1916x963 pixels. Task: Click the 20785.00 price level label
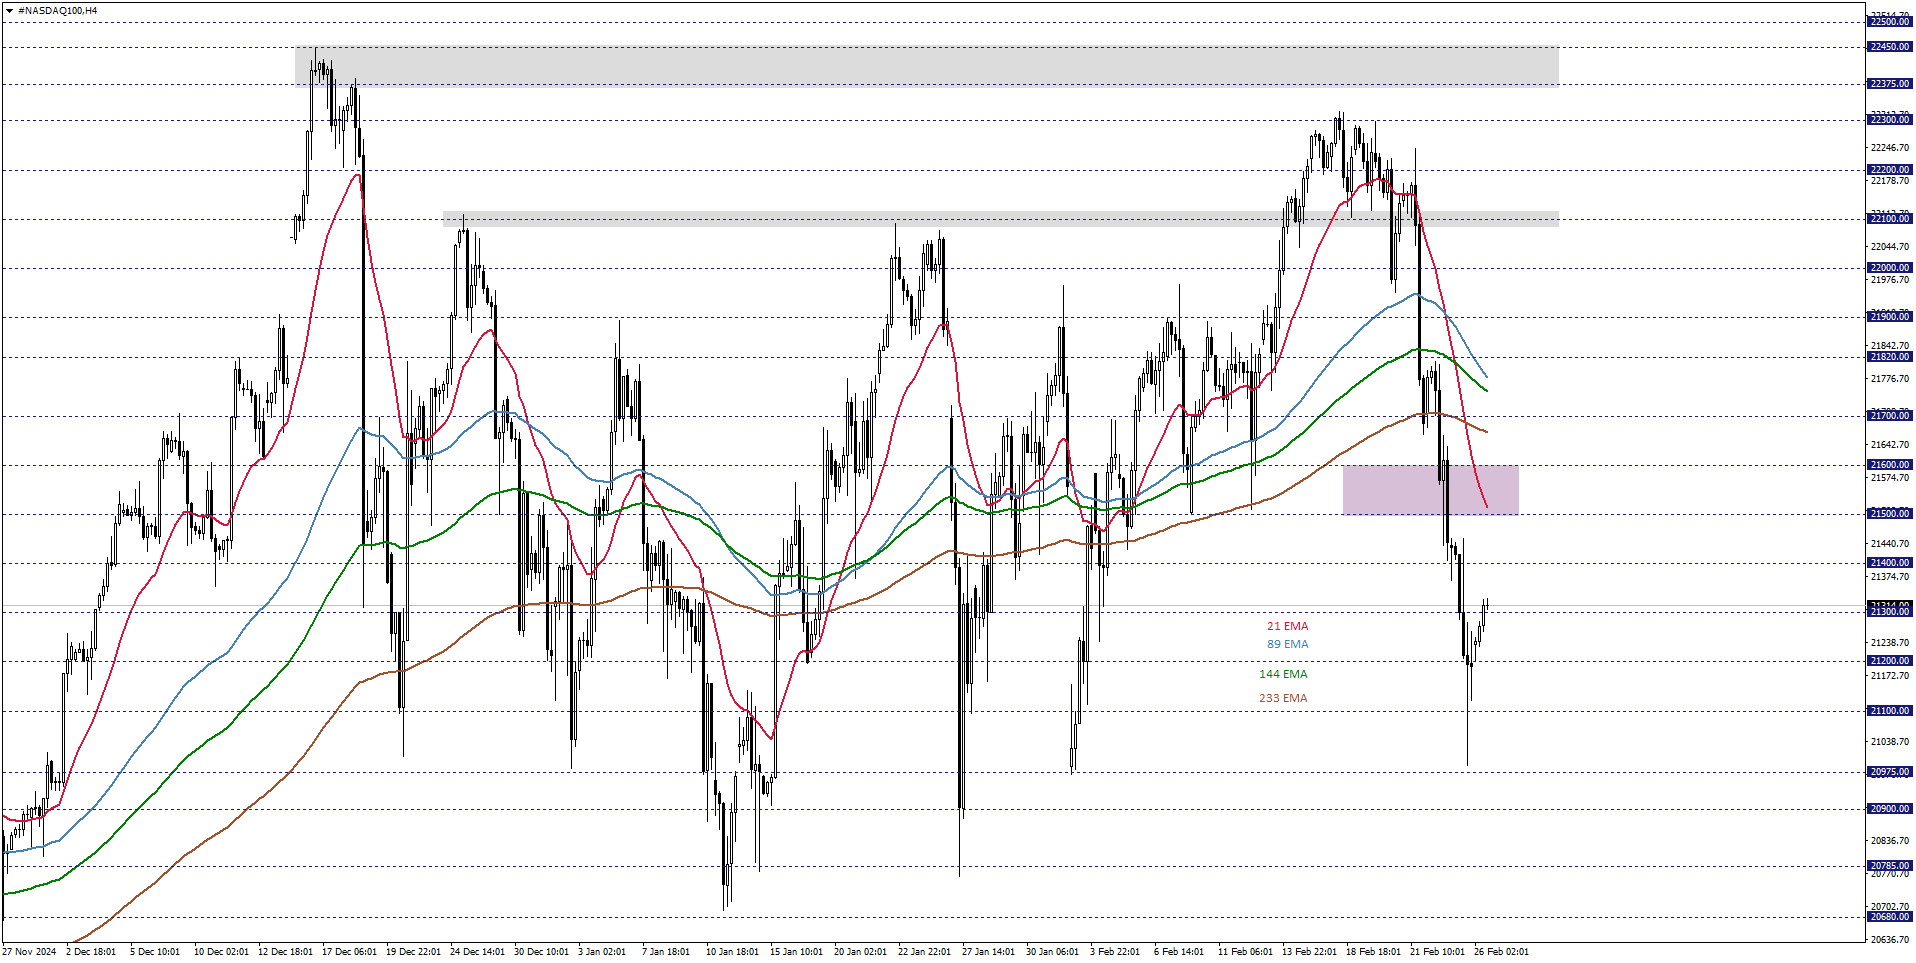point(1889,866)
